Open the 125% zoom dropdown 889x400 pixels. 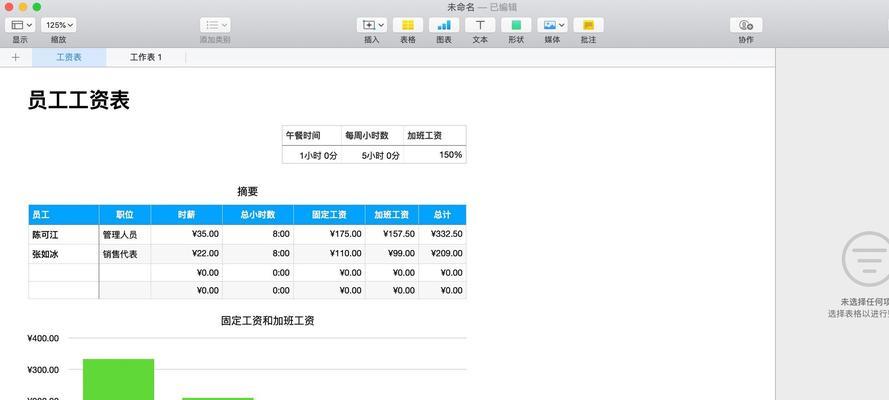pyautogui.click(x=59, y=25)
